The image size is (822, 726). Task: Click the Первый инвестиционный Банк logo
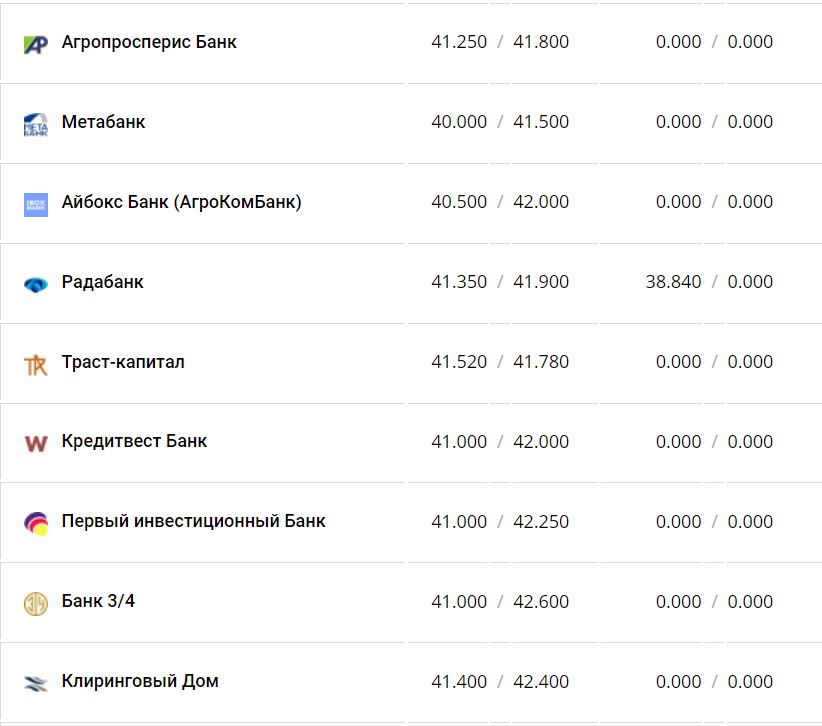[36, 523]
